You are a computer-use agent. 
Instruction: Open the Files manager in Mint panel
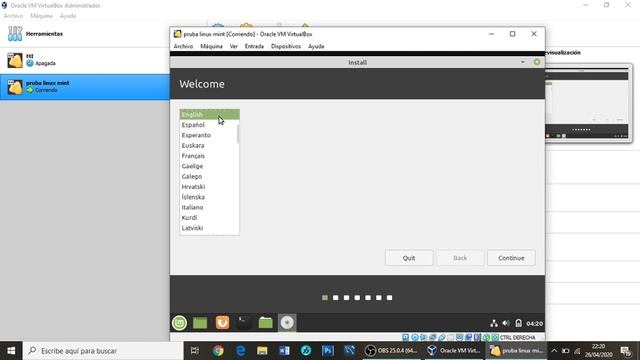[265, 323]
